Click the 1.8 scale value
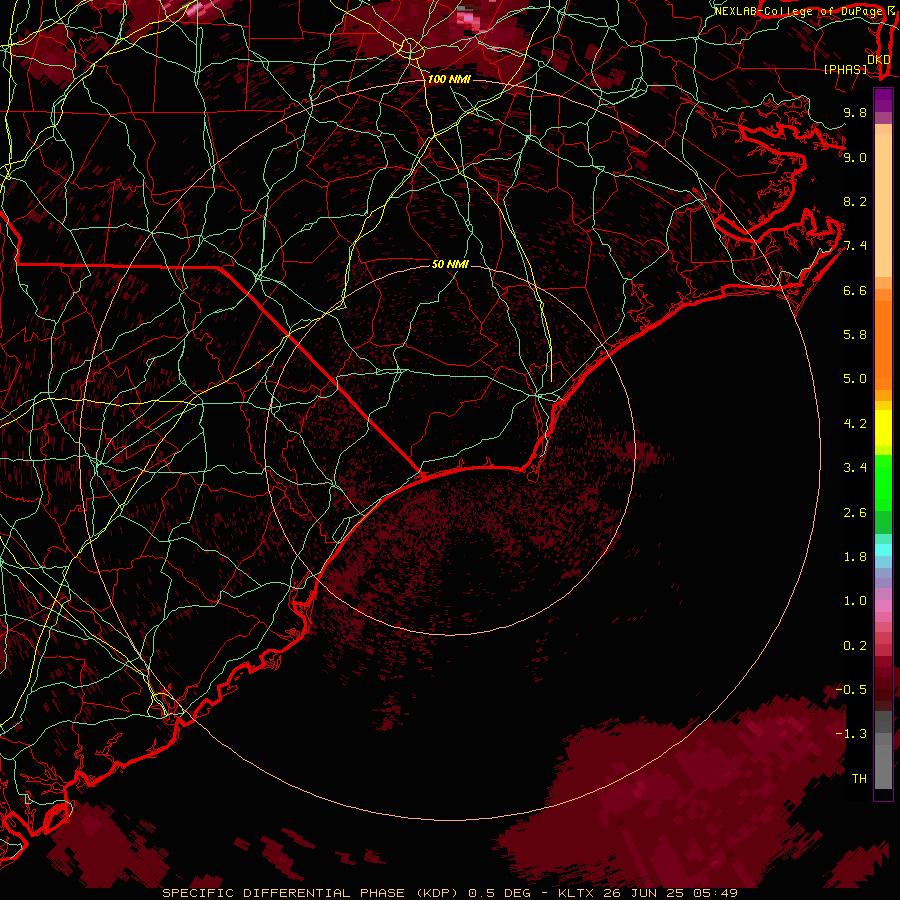 coord(855,557)
